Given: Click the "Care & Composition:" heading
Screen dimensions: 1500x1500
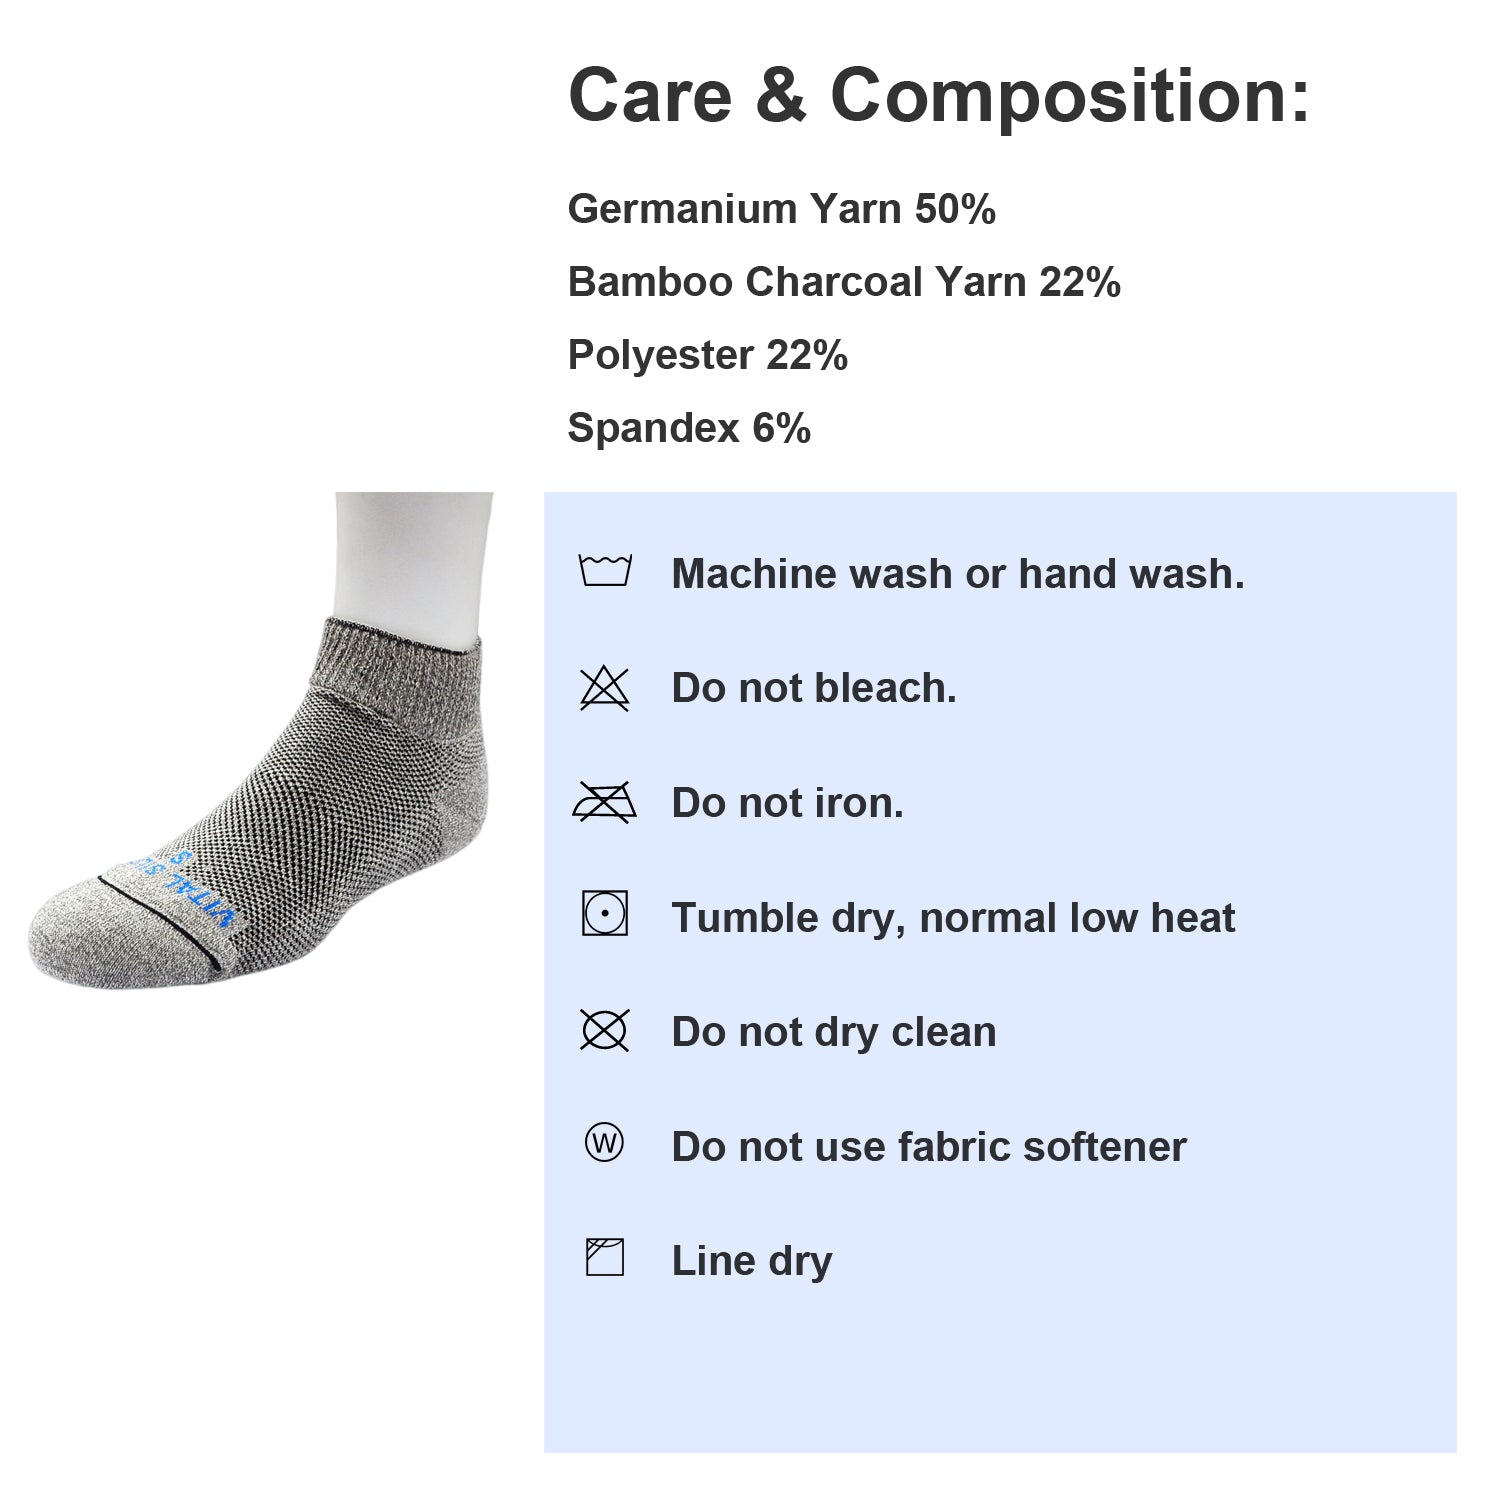Looking at the screenshot, I should (x=938, y=96).
